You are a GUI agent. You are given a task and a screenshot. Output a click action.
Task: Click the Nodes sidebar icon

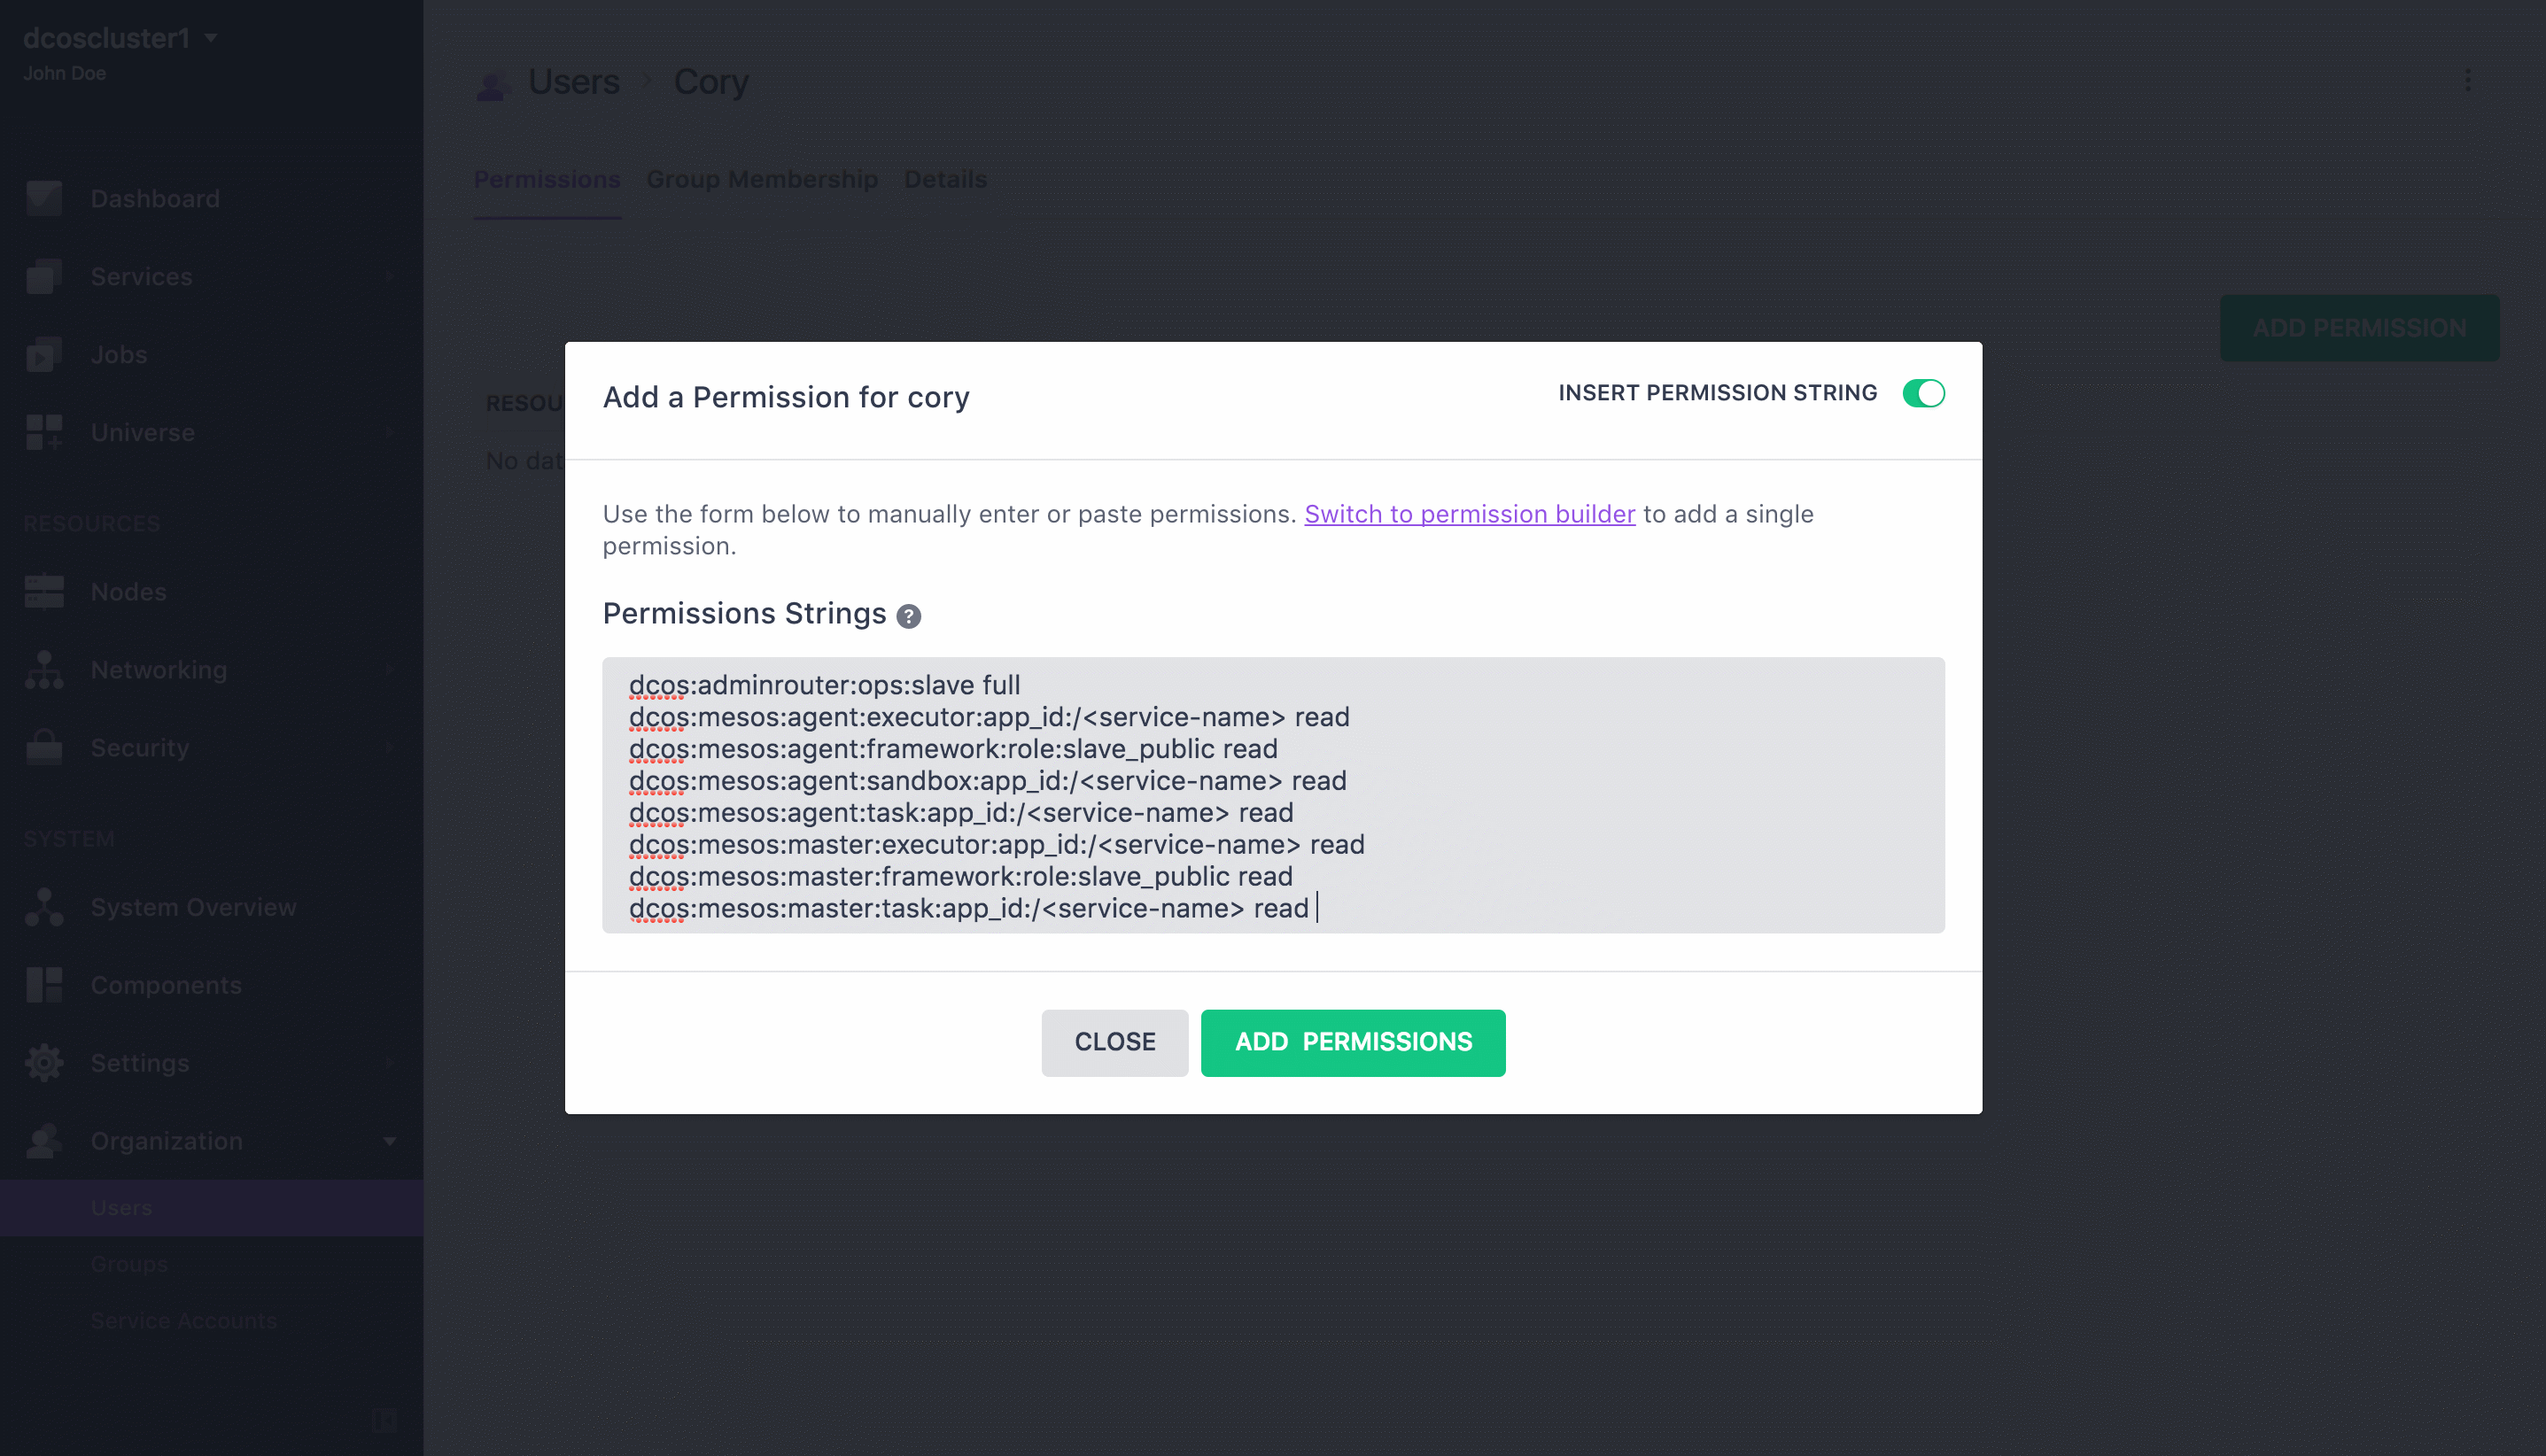(47, 592)
